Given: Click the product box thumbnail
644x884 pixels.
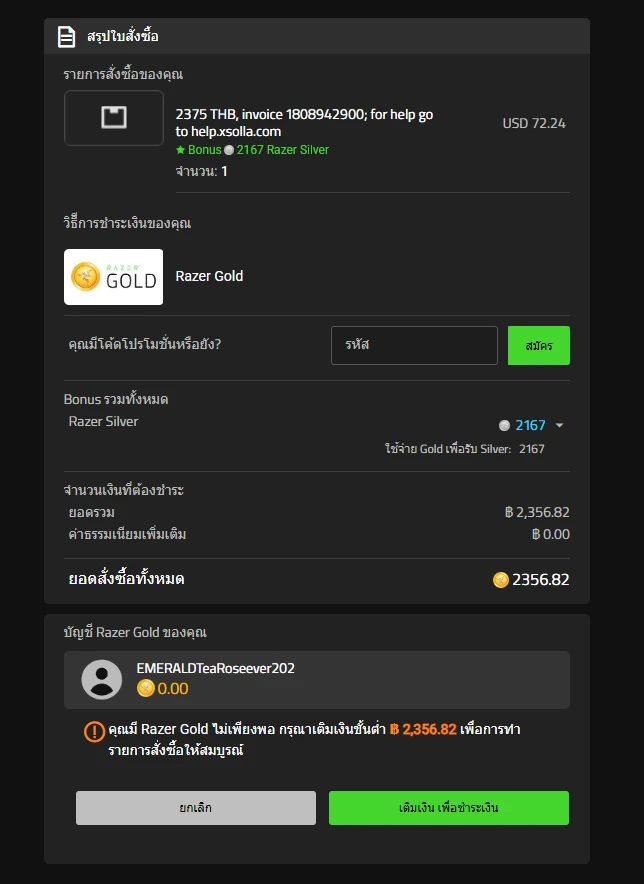Looking at the screenshot, I should (x=114, y=118).
